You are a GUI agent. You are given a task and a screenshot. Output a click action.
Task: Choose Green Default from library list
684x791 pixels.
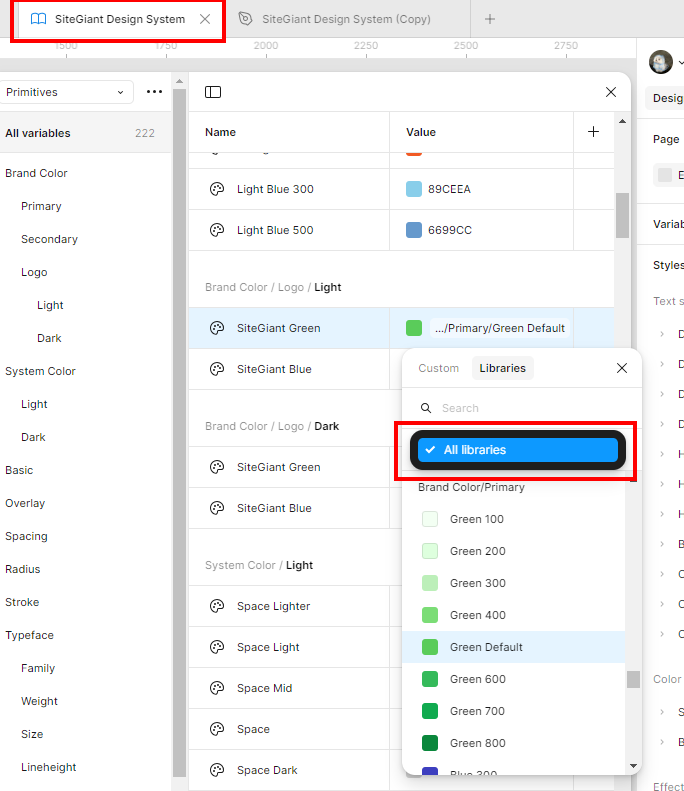[514, 647]
